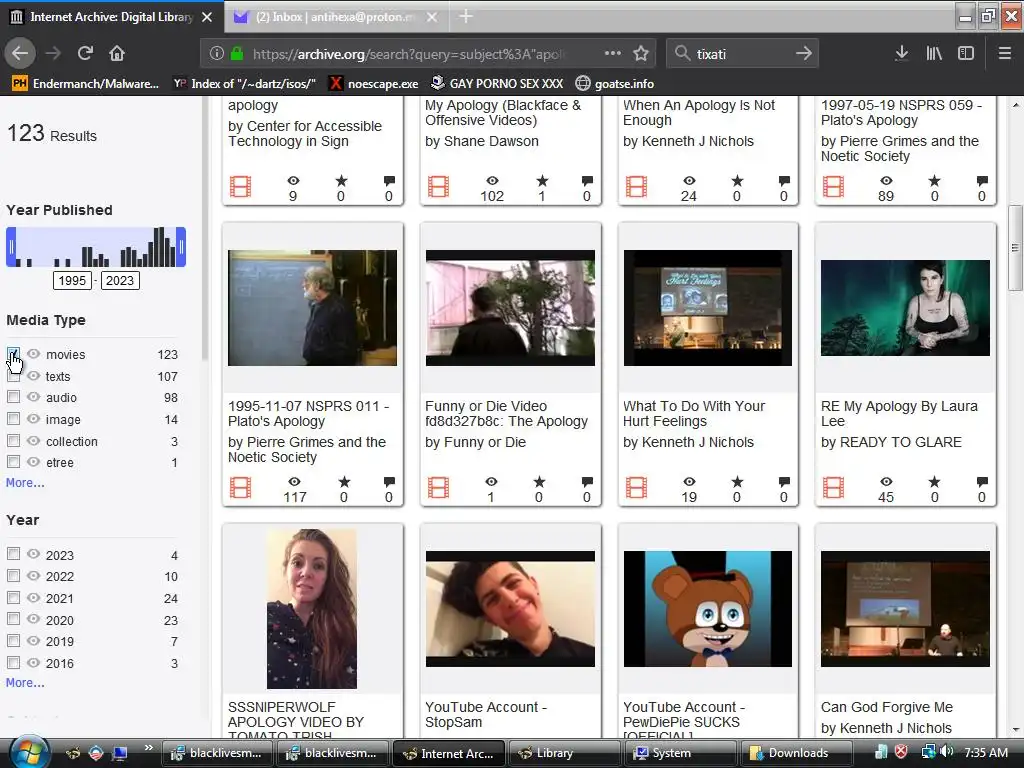Check the texts media type checkbox
Image resolution: width=1024 pixels, height=768 pixels.
[x=13, y=376]
